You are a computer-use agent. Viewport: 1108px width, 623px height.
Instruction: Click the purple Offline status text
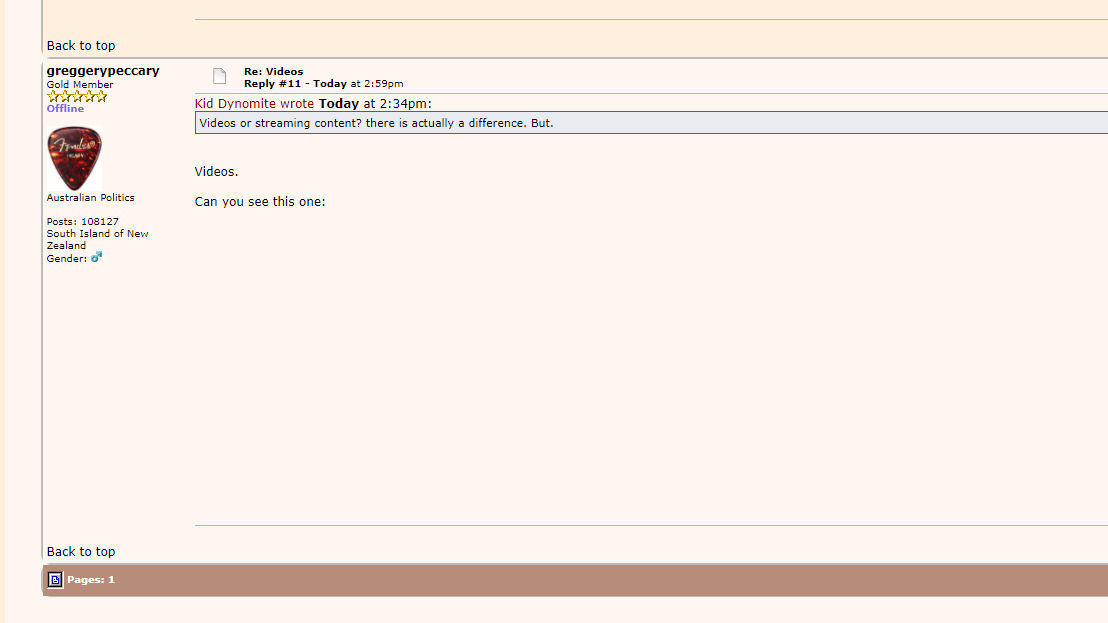[x=65, y=109]
